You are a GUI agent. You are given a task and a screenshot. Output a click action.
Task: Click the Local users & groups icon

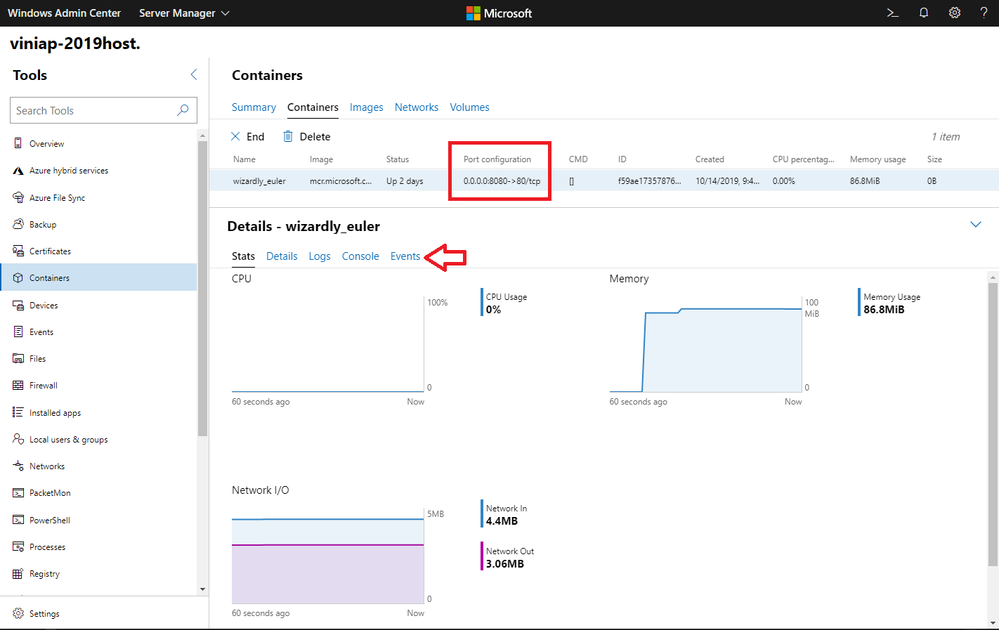18,440
